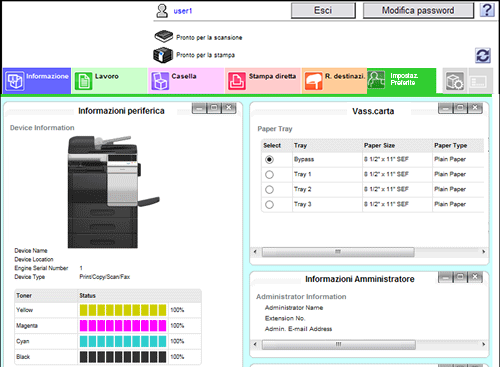The height and width of the screenshot is (367, 500).
Task: Click the Esci logout button
Action: pos(323,11)
